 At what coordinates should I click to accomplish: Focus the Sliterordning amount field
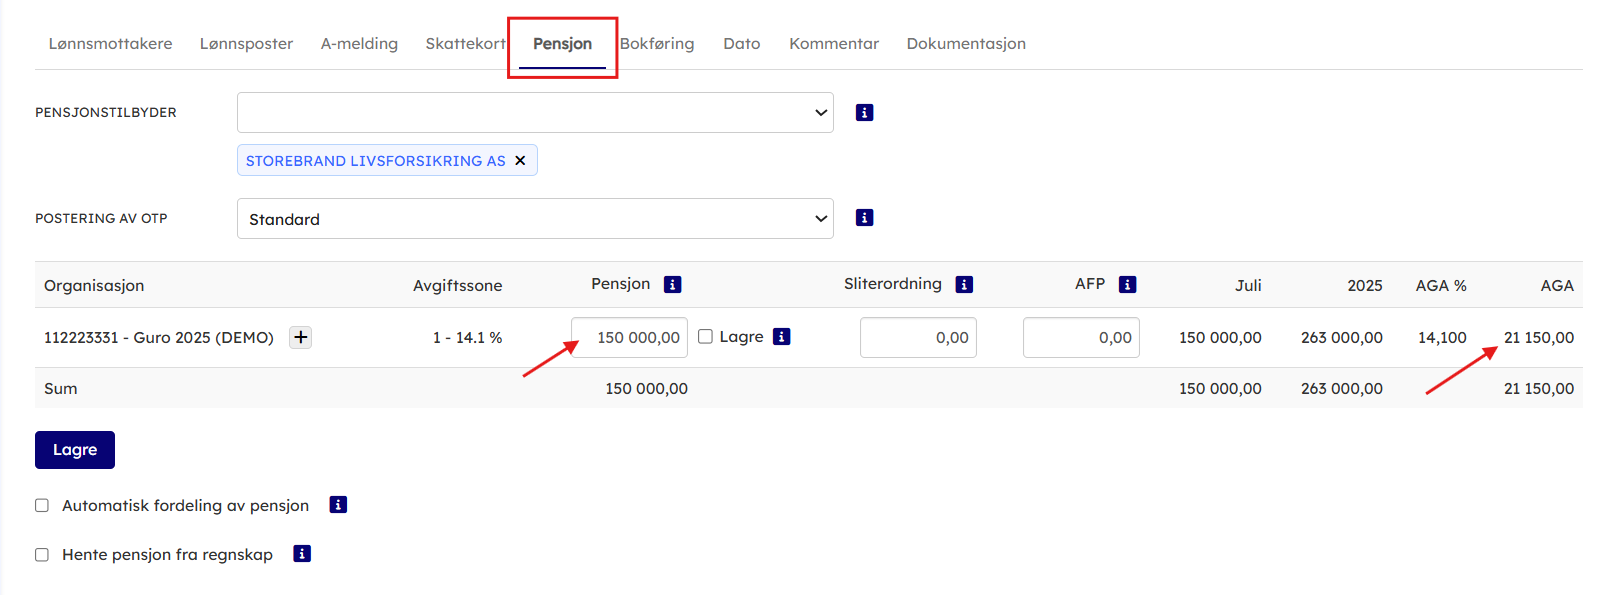917,338
